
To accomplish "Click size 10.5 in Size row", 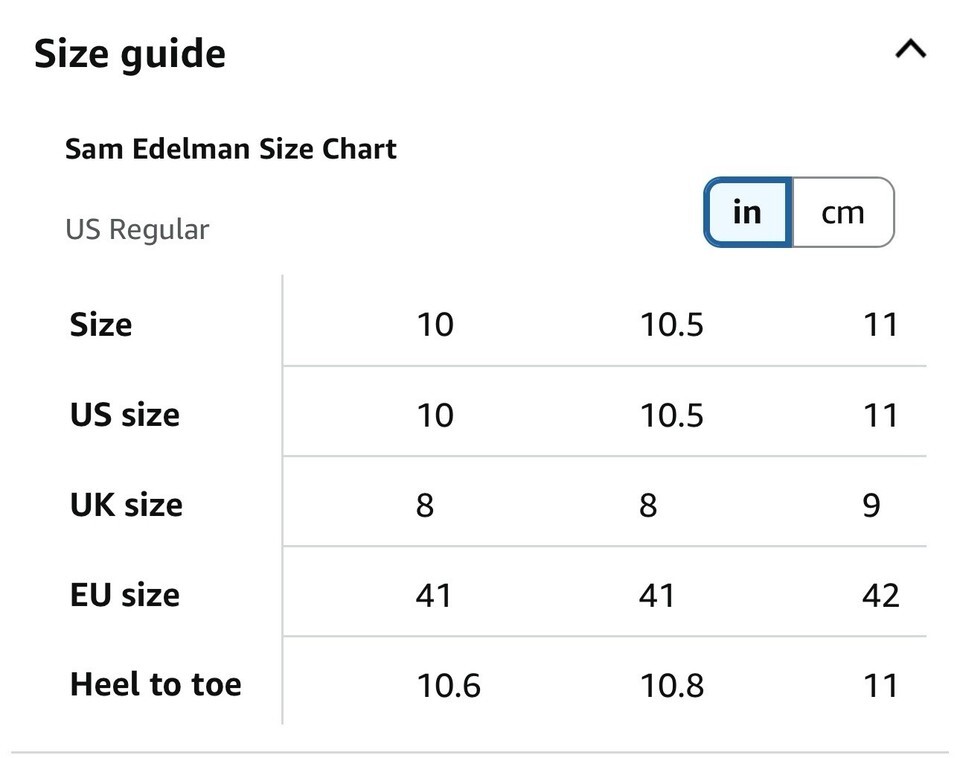I will click(672, 324).
